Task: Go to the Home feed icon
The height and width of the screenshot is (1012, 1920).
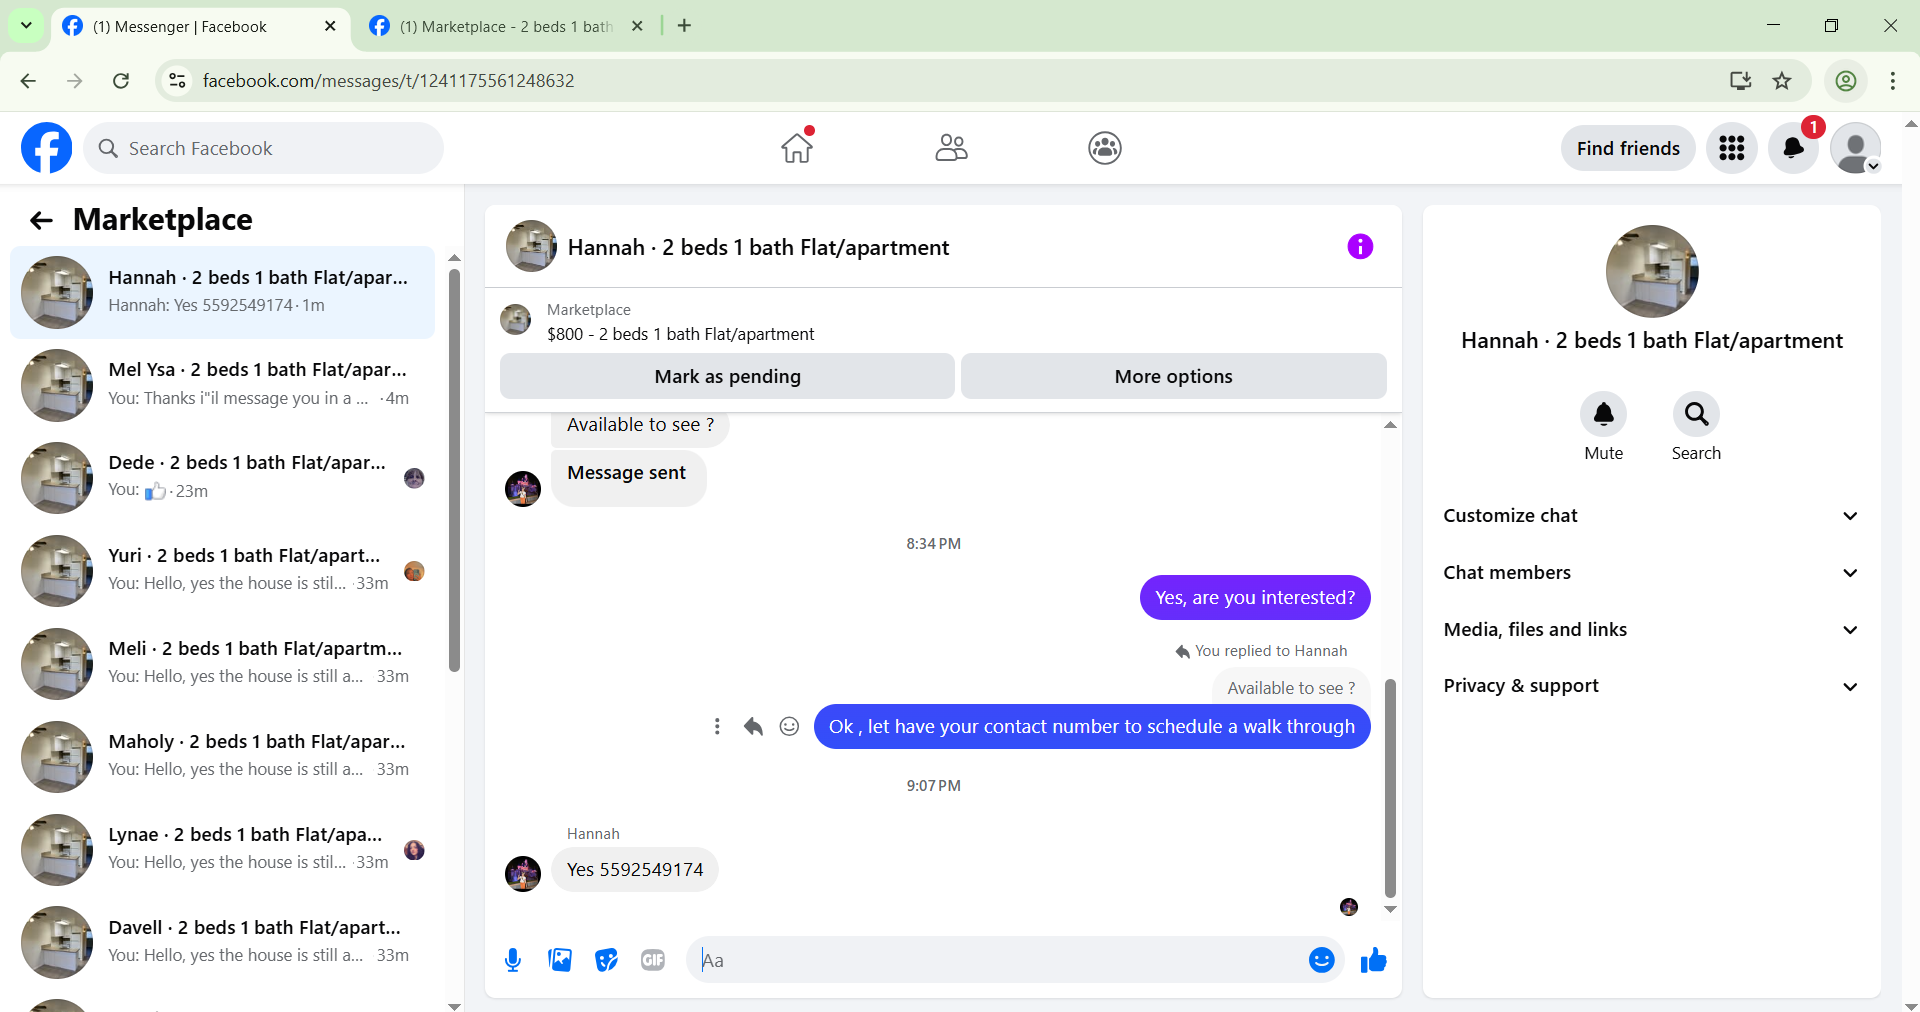Action: pos(797,148)
